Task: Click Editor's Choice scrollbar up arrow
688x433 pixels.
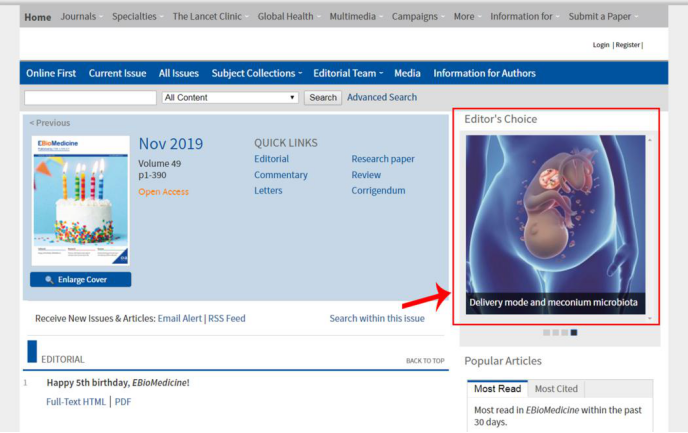Action: coord(650,140)
